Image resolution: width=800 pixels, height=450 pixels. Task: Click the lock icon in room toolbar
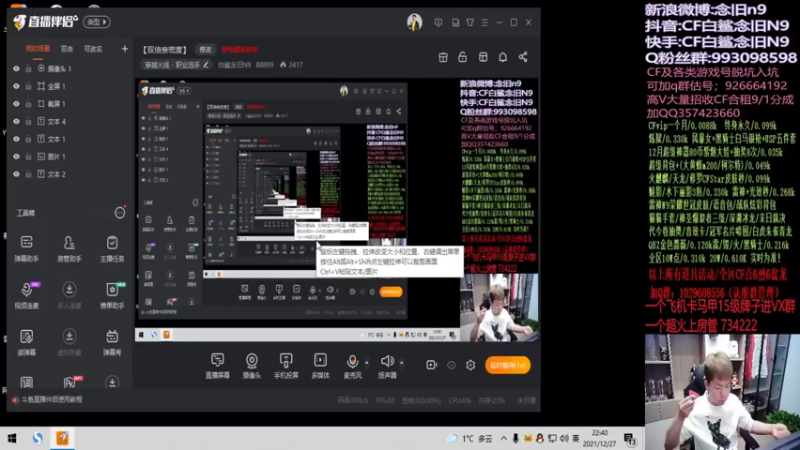[x=463, y=57]
